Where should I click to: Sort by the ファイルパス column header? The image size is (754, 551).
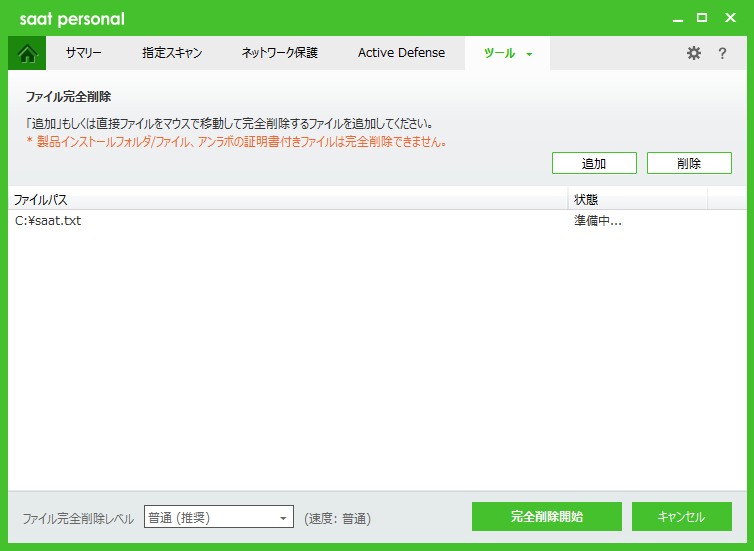288,200
